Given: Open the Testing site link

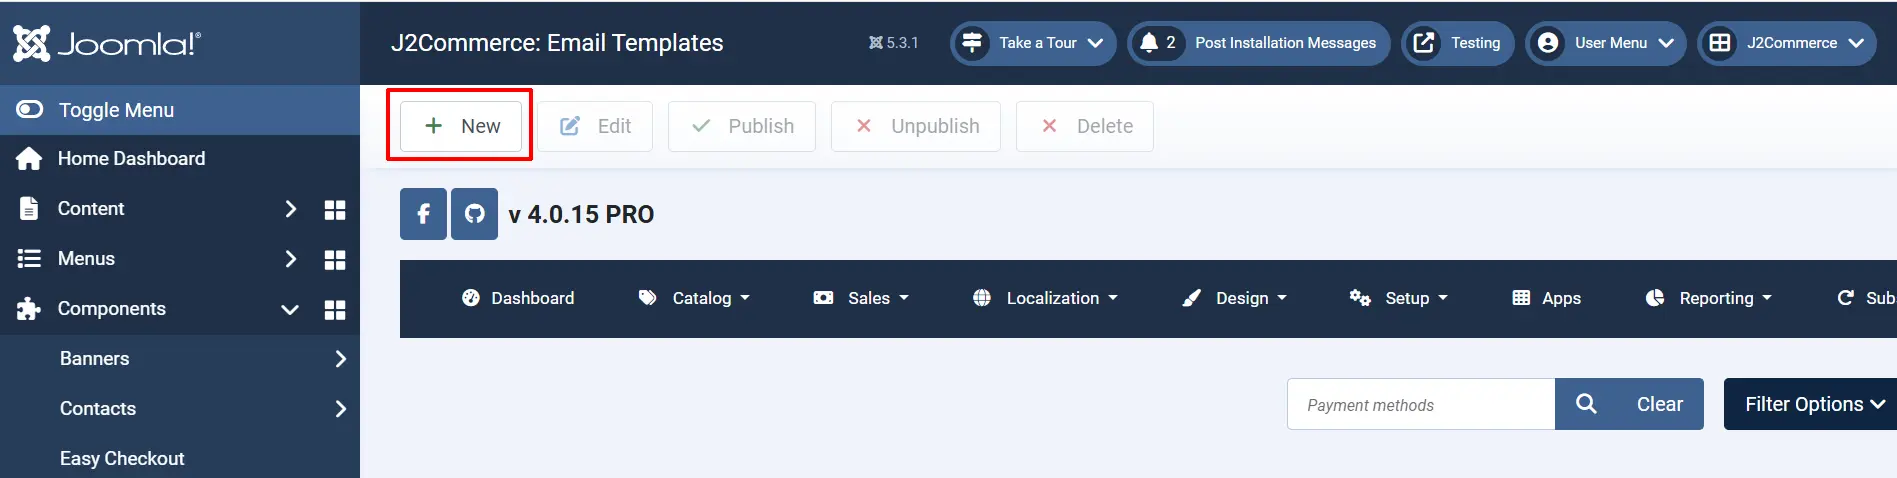Looking at the screenshot, I should pos(1458,43).
